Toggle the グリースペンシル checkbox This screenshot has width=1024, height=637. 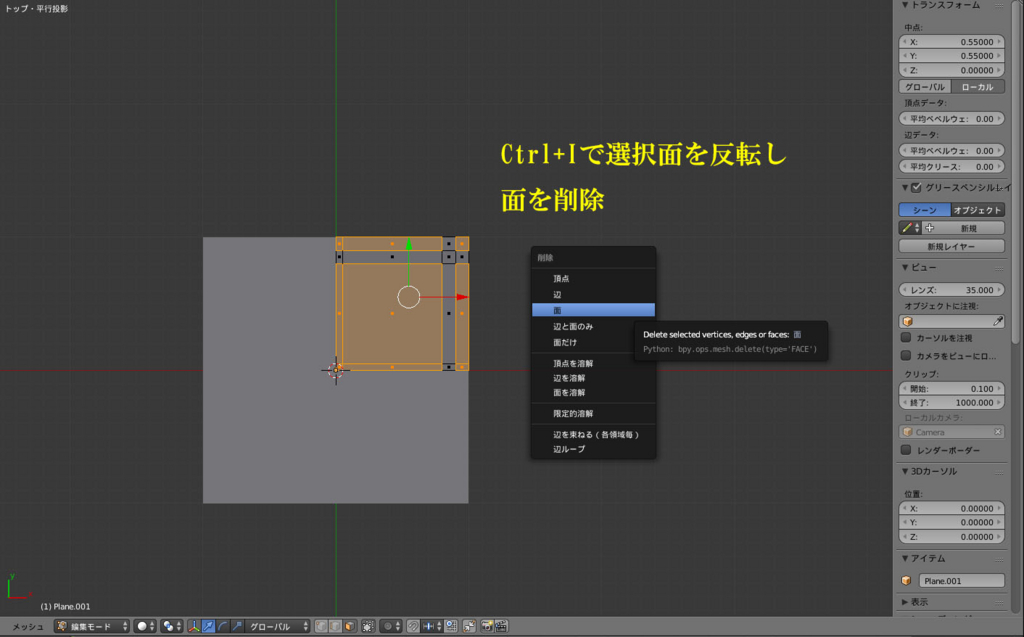916,188
